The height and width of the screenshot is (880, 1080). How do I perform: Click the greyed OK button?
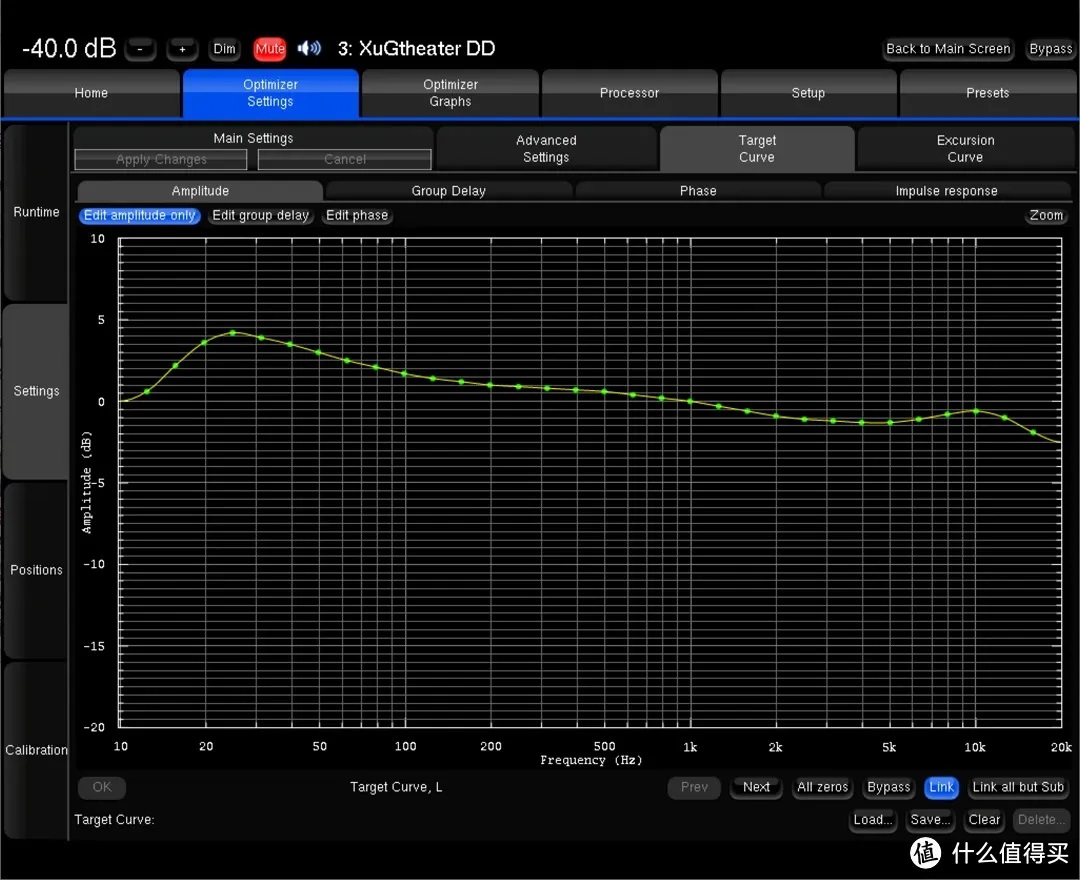point(102,787)
